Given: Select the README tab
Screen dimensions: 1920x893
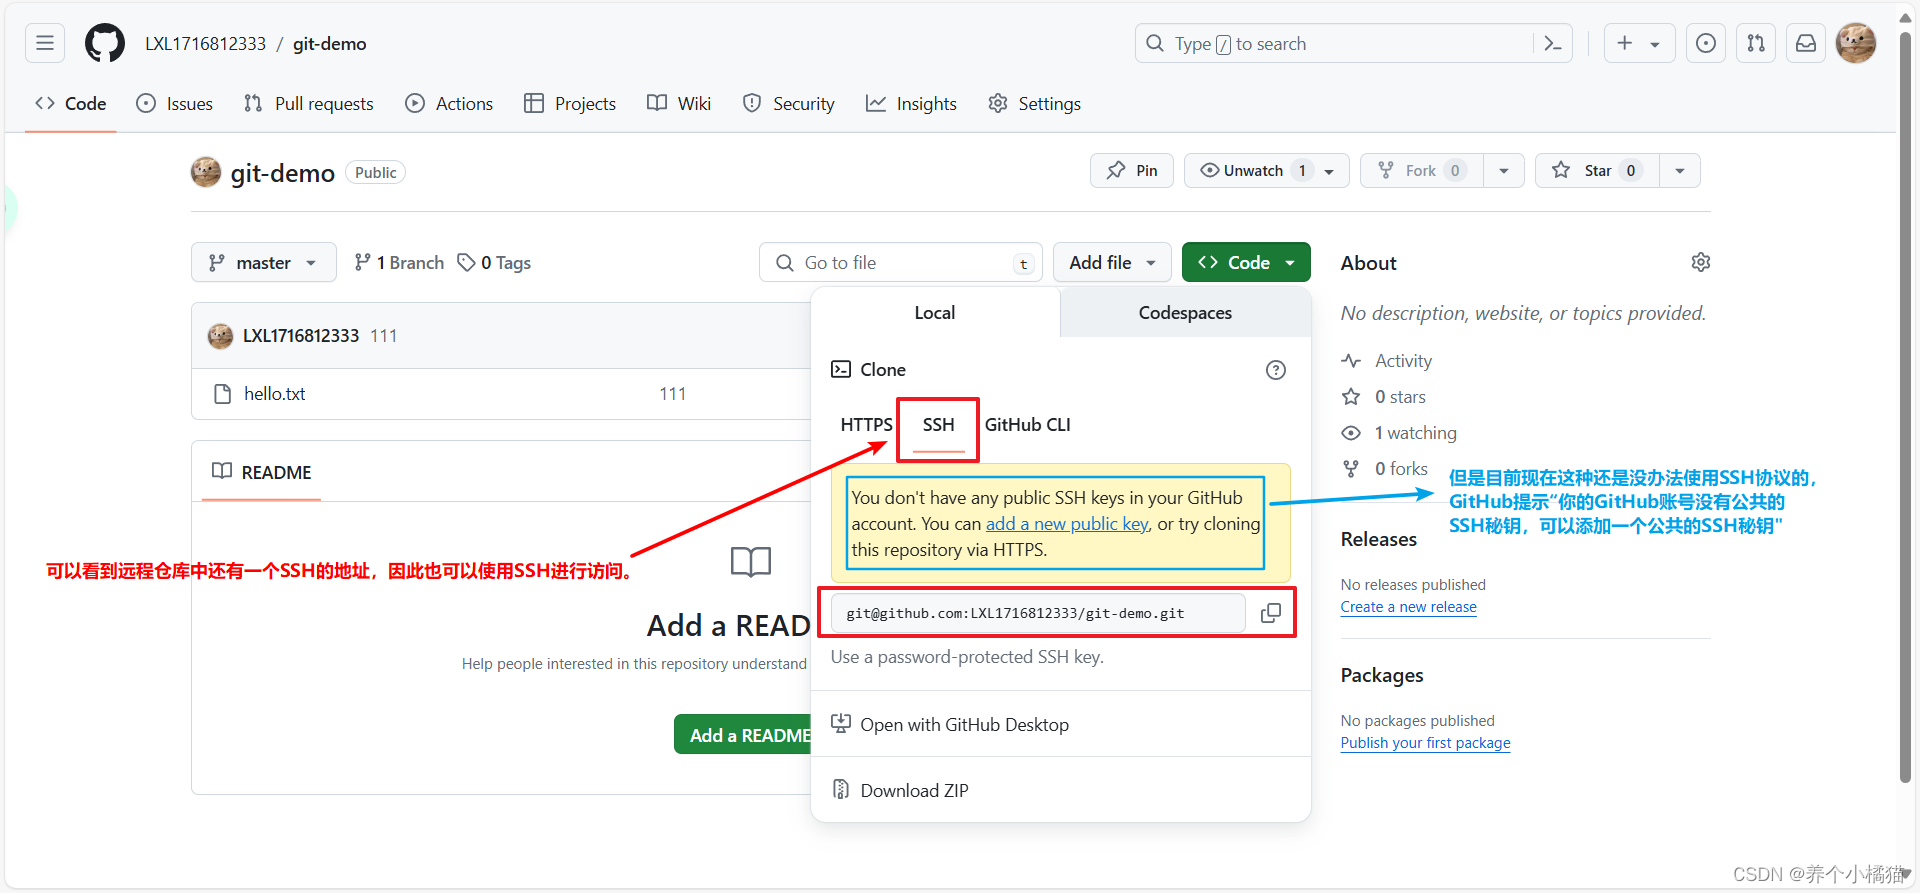Looking at the screenshot, I should coord(262,472).
